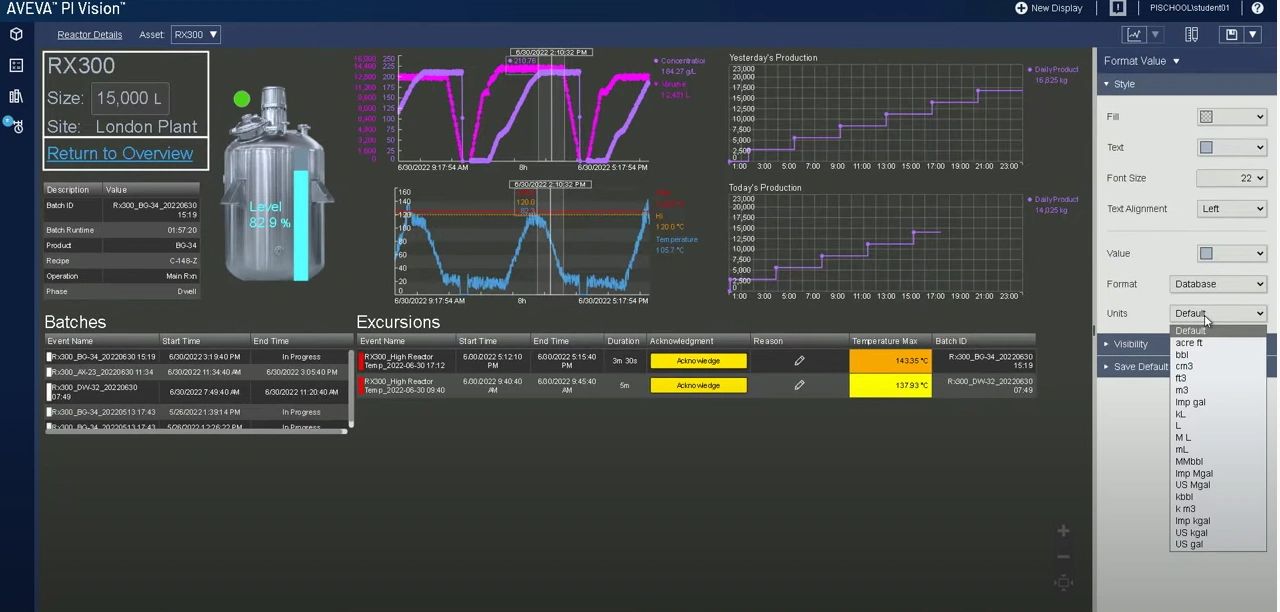Choose 'US gal' in units list

click(x=1189, y=544)
